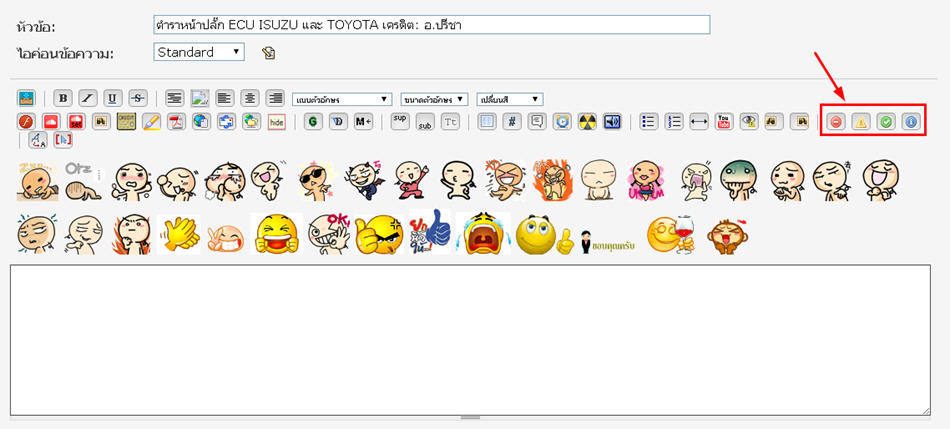The width and height of the screenshot is (950, 429).
Task: Insert the yellow laughing face emoticon
Action: 277,234
